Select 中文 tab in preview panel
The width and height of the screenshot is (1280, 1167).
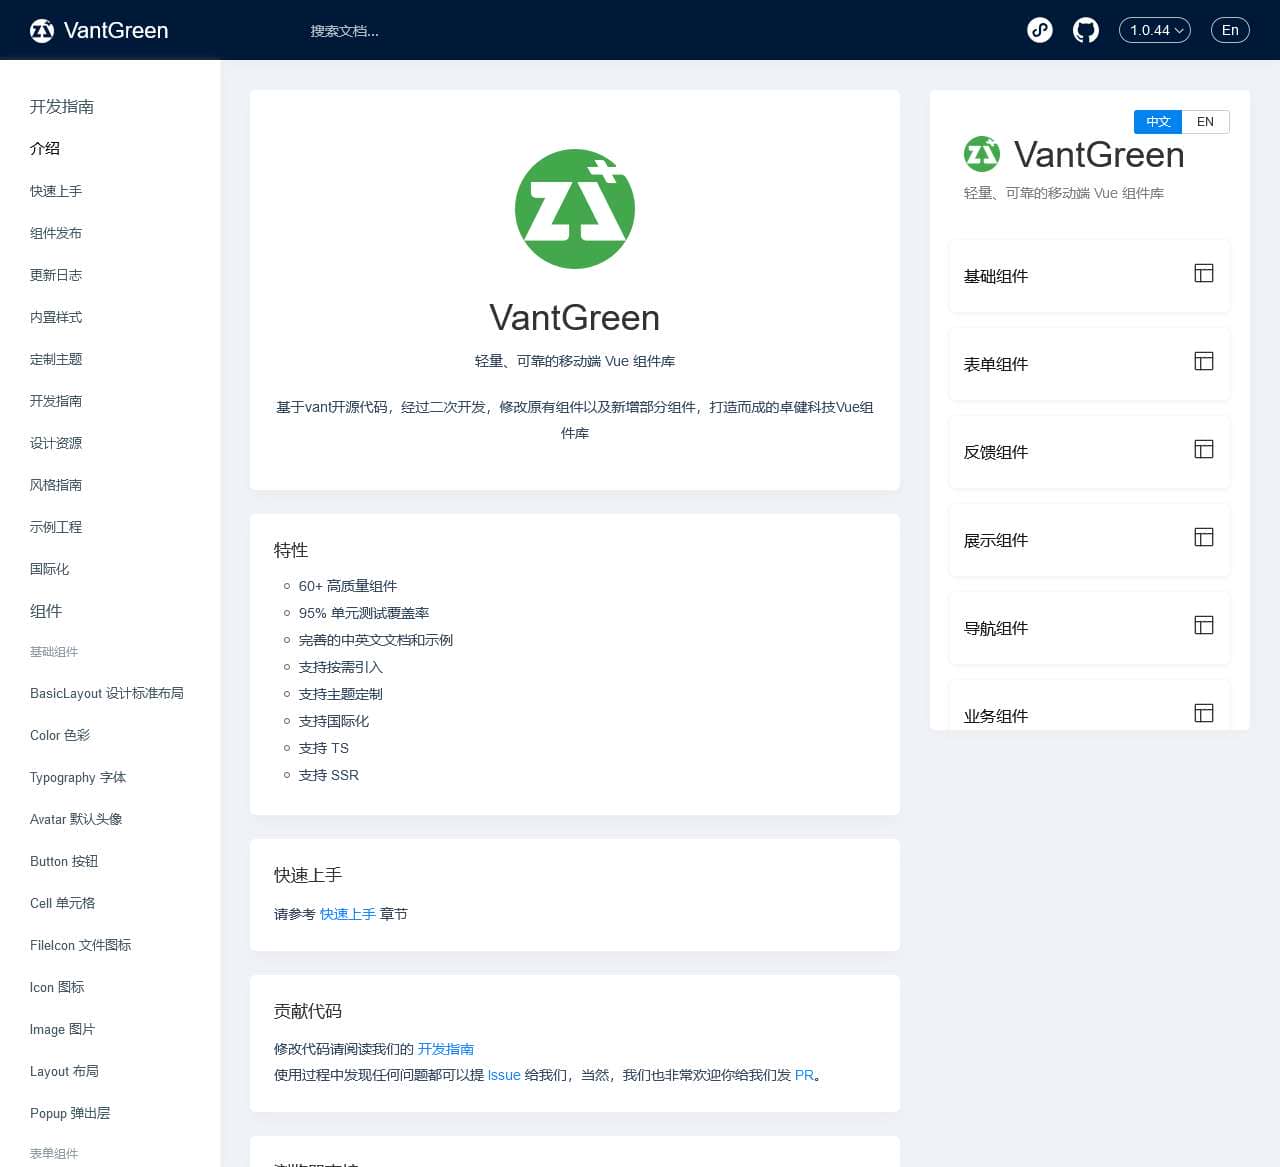pos(1158,122)
